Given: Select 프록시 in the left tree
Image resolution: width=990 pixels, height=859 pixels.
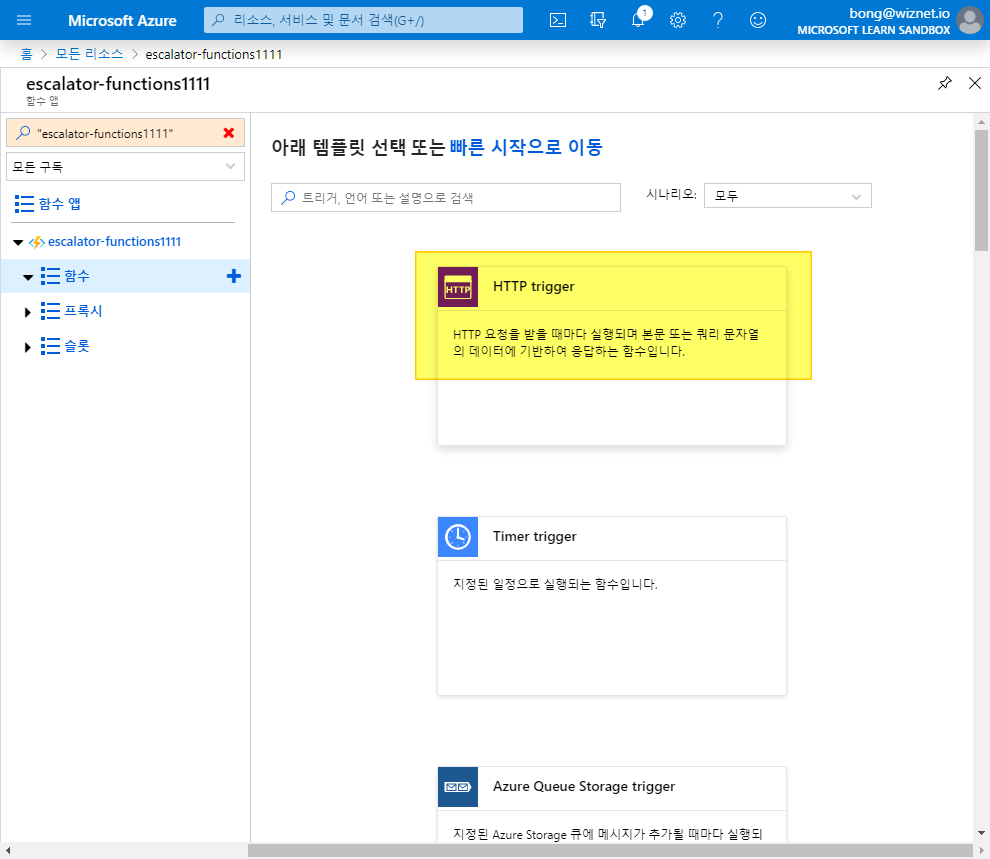Looking at the screenshot, I should click(83, 311).
